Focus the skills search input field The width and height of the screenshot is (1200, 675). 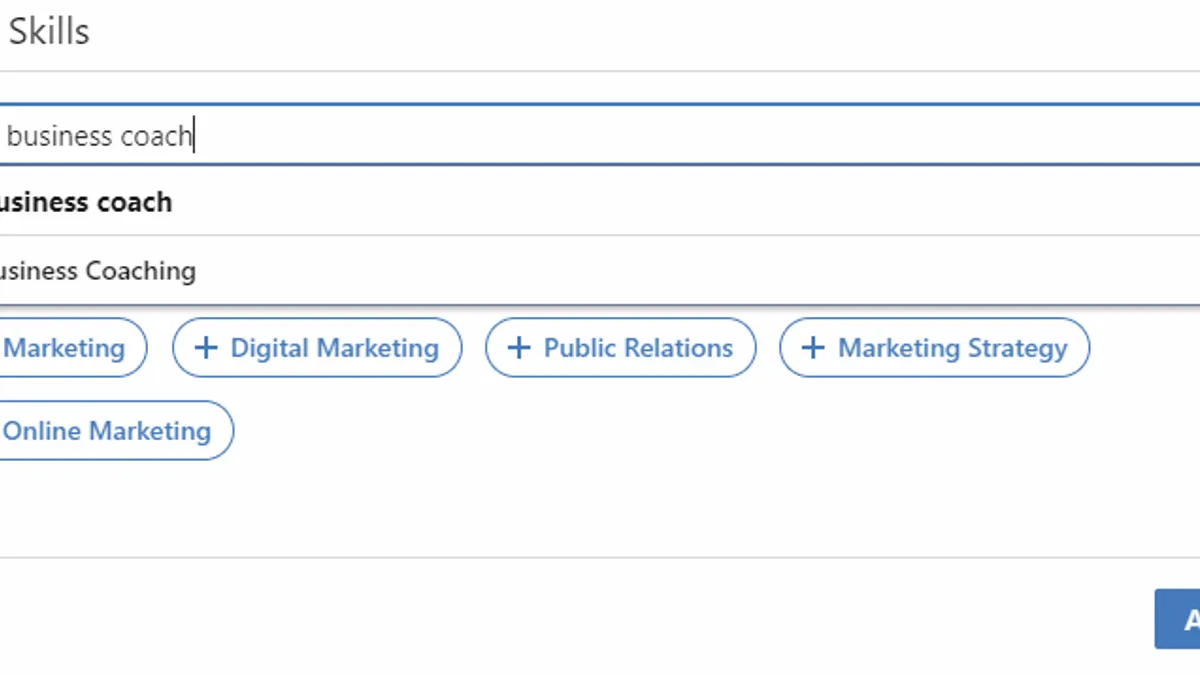point(600,134)
